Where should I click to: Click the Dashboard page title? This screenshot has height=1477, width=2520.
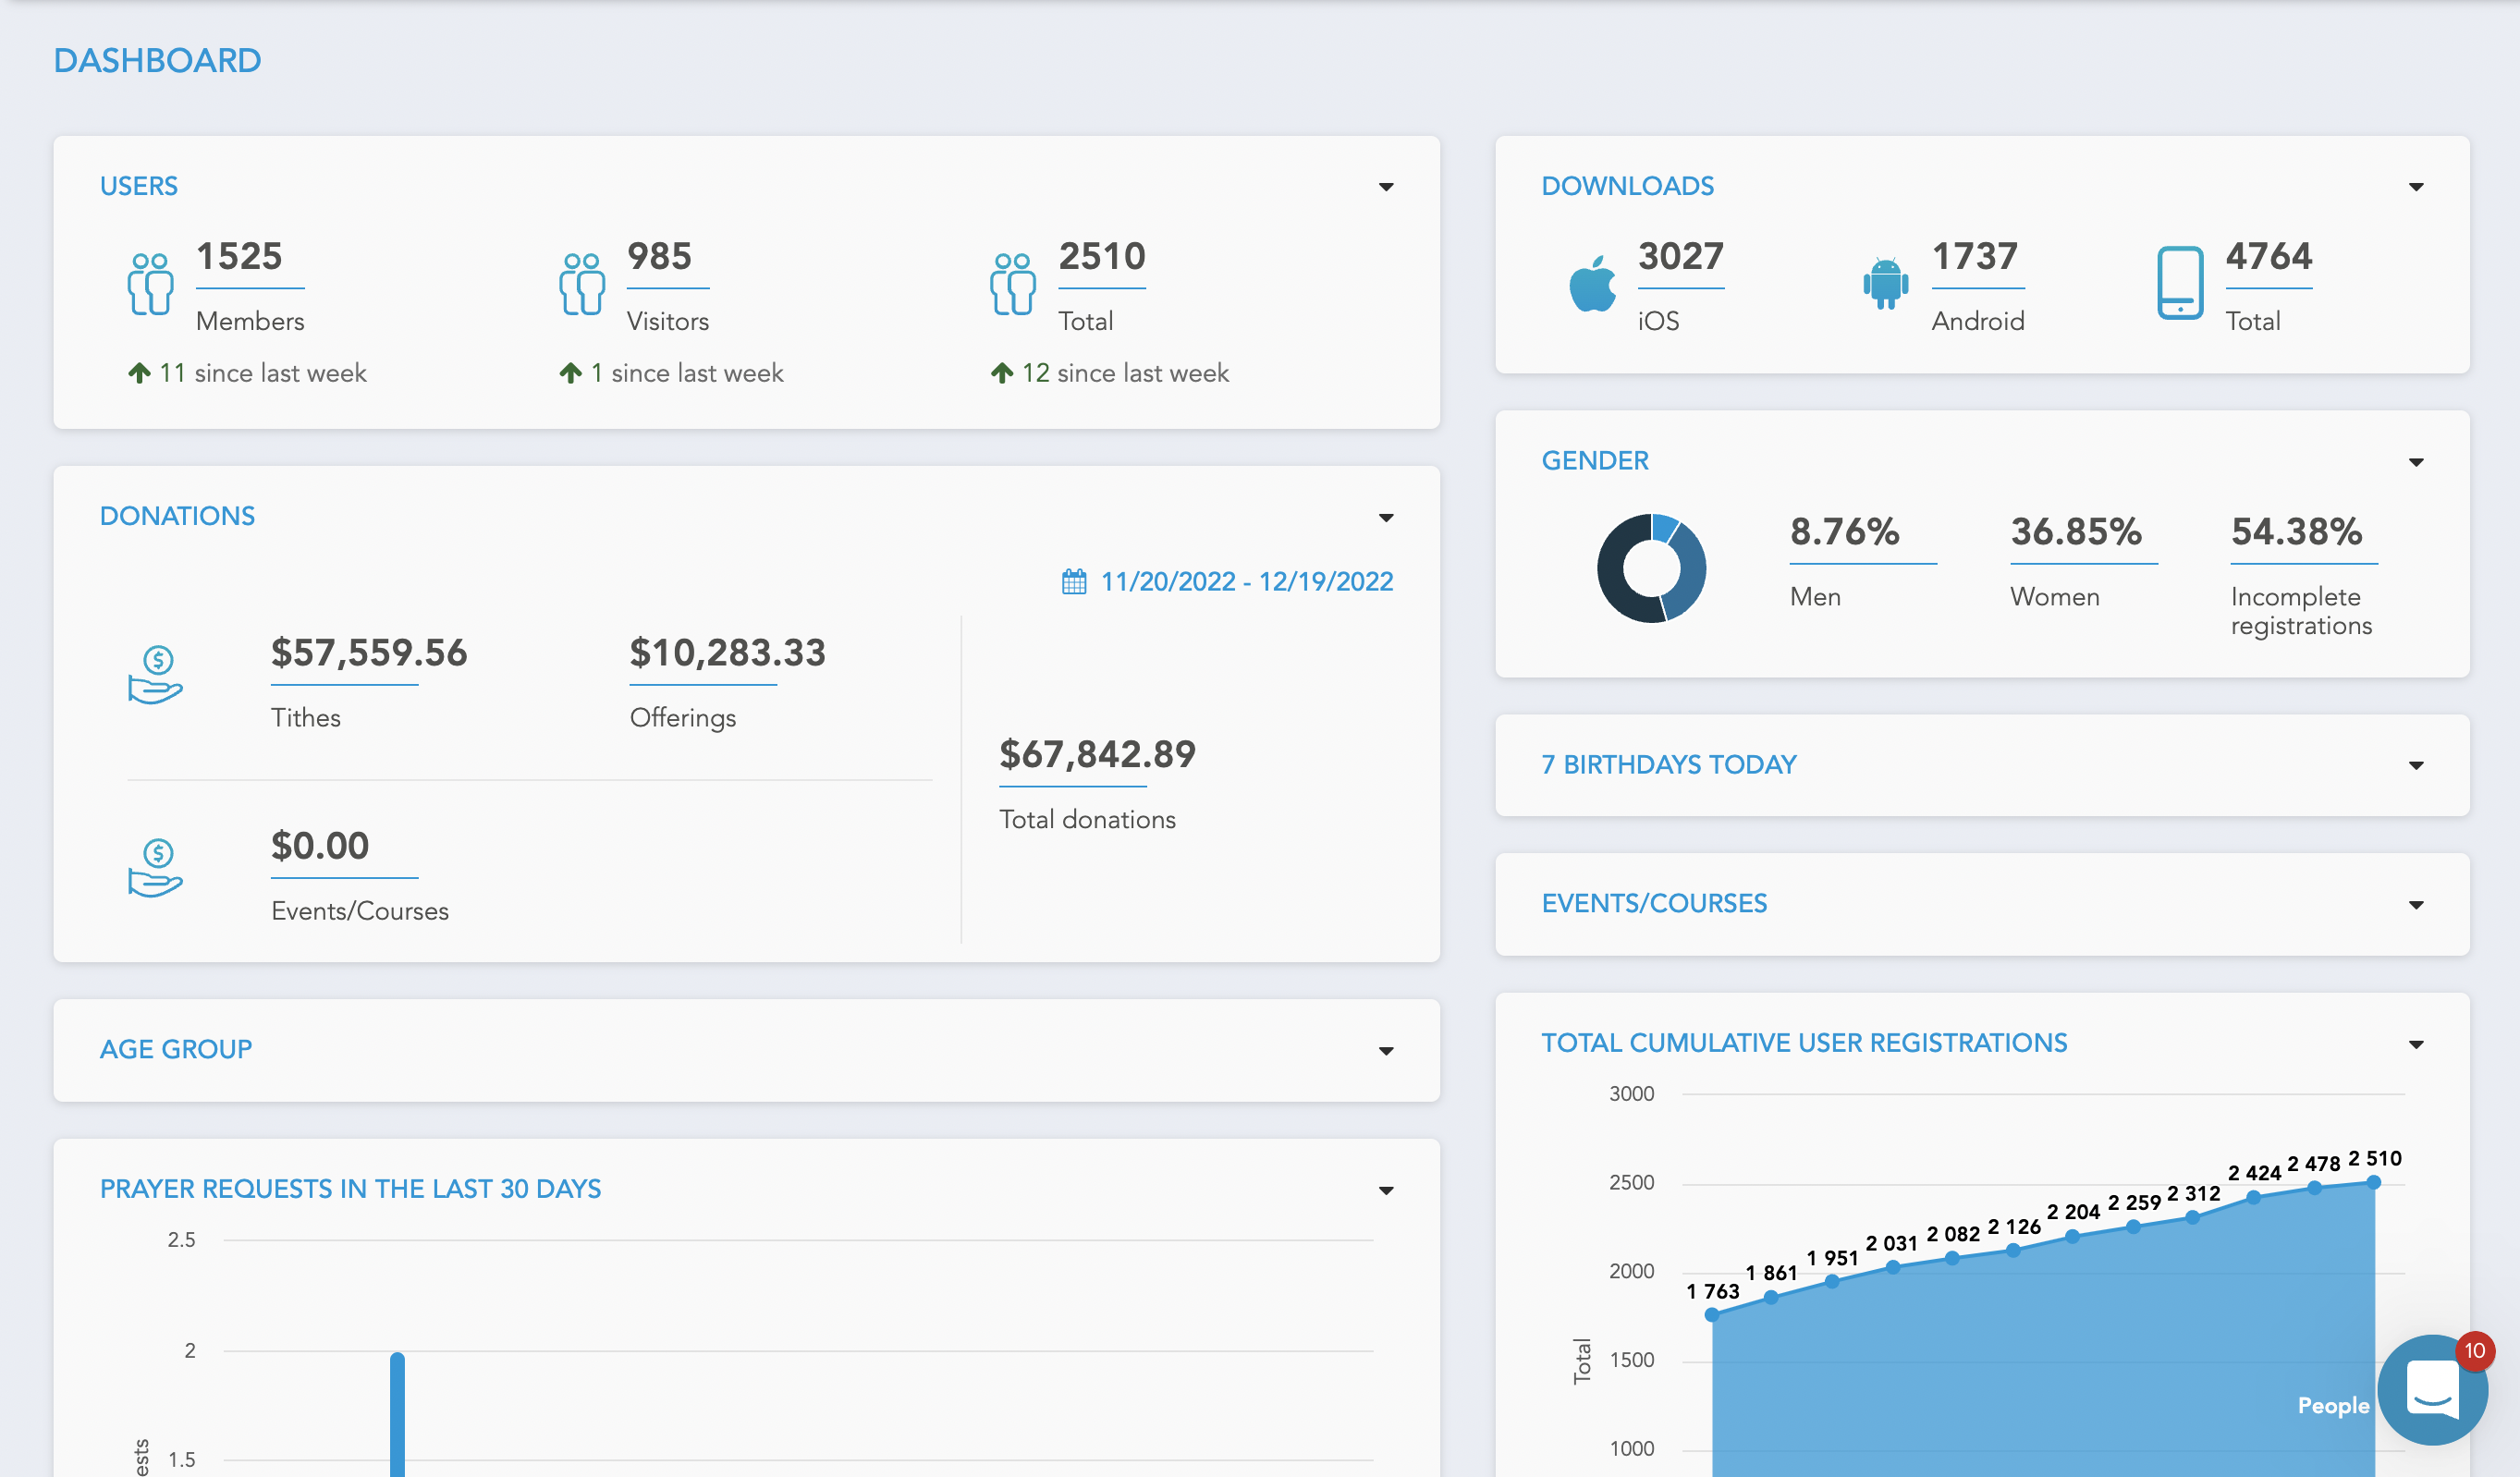[157, 61]
